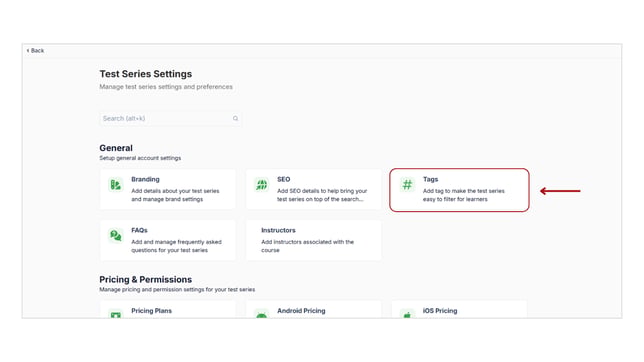Open the Branding settings card

(x=168, y=189)
